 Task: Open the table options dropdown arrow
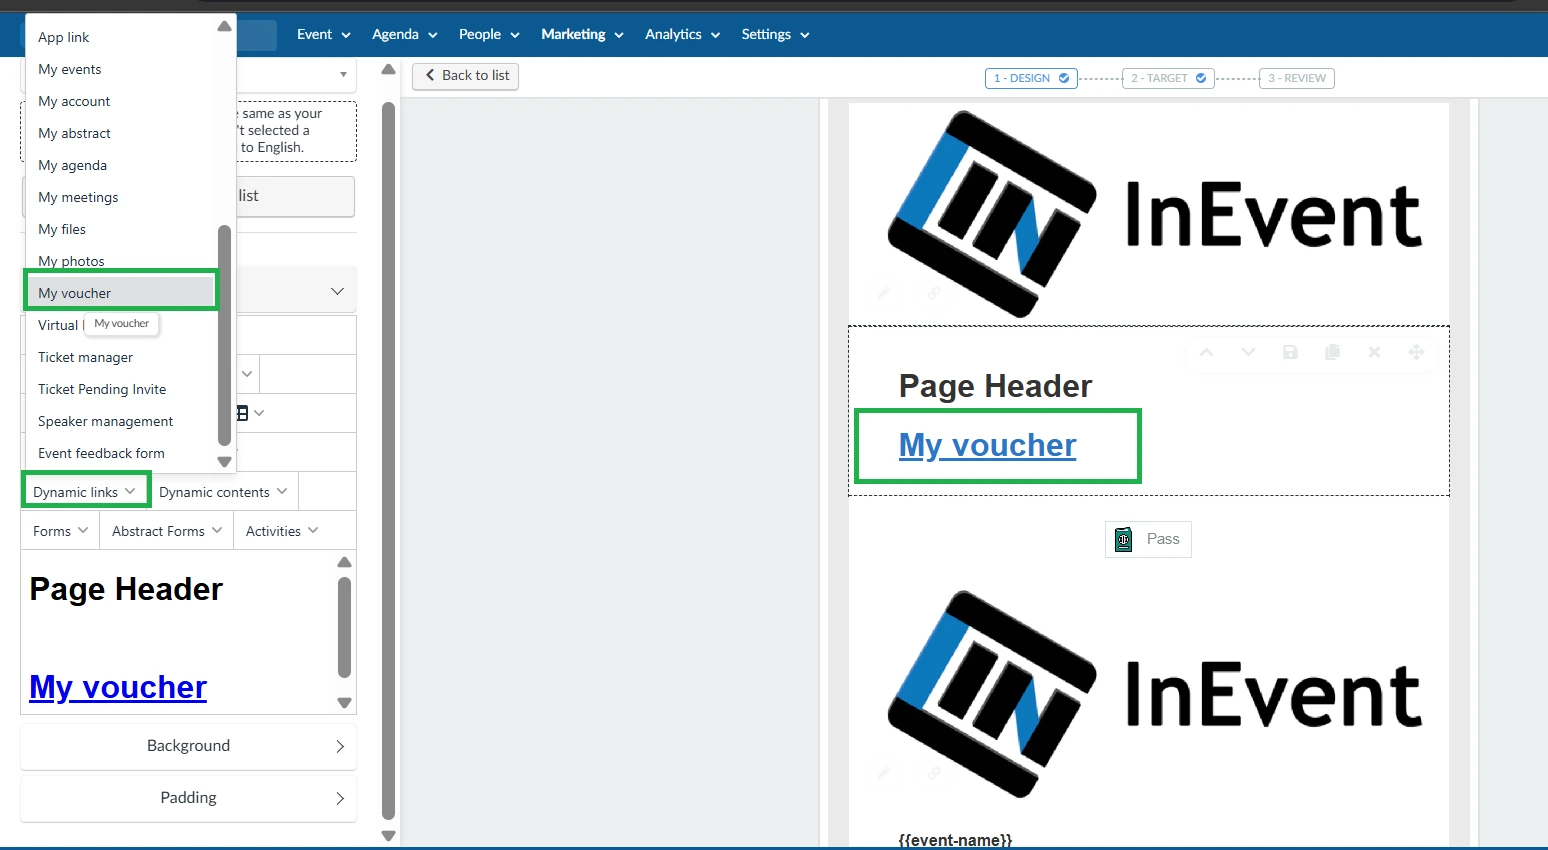[x=259, y=413]
